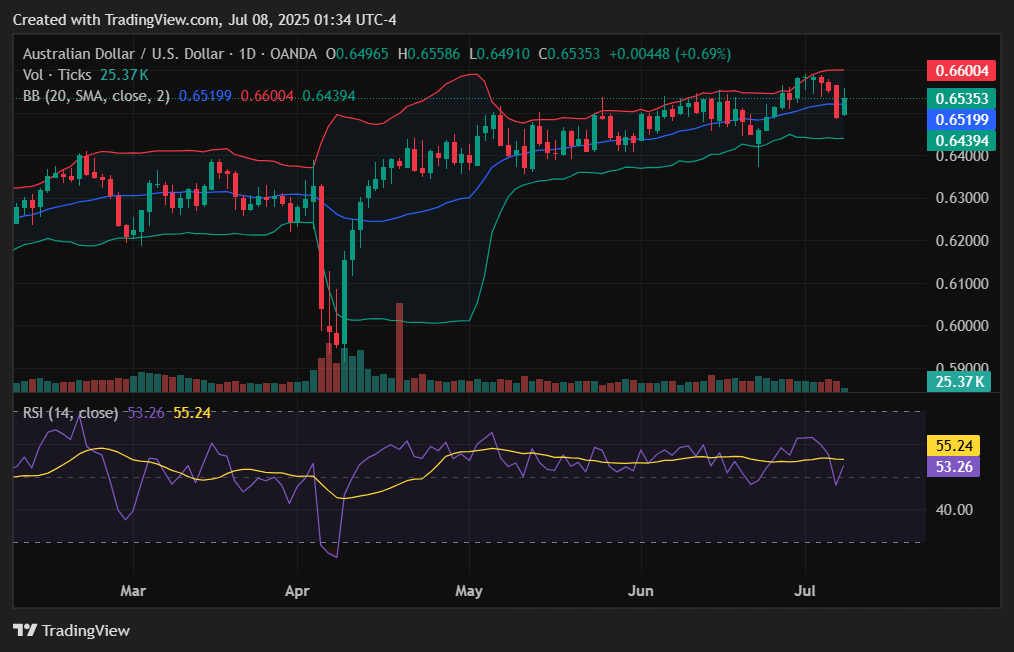This screenshot has height=652, width=1014.
Task: Click the BB basis value 0.65199 in legend
Action: (205, 96)
